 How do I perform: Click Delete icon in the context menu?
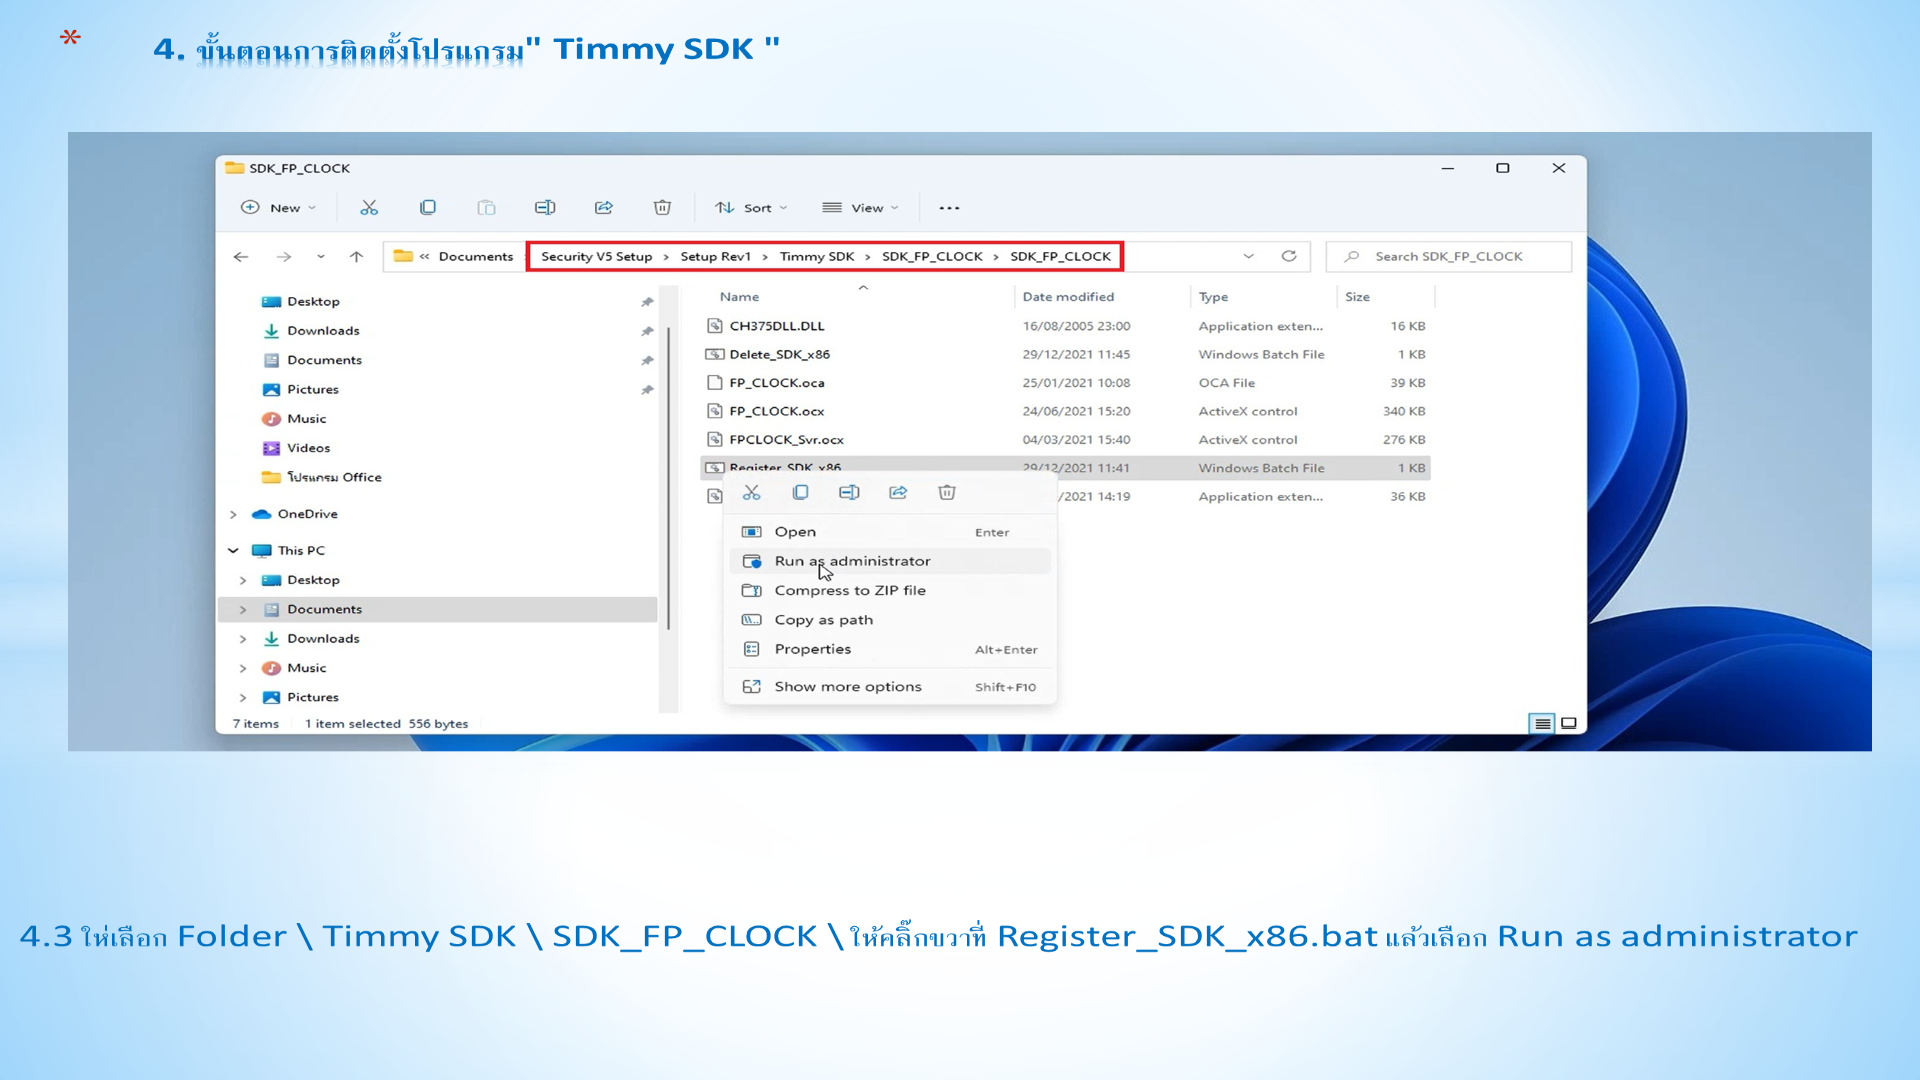(947, 493)
